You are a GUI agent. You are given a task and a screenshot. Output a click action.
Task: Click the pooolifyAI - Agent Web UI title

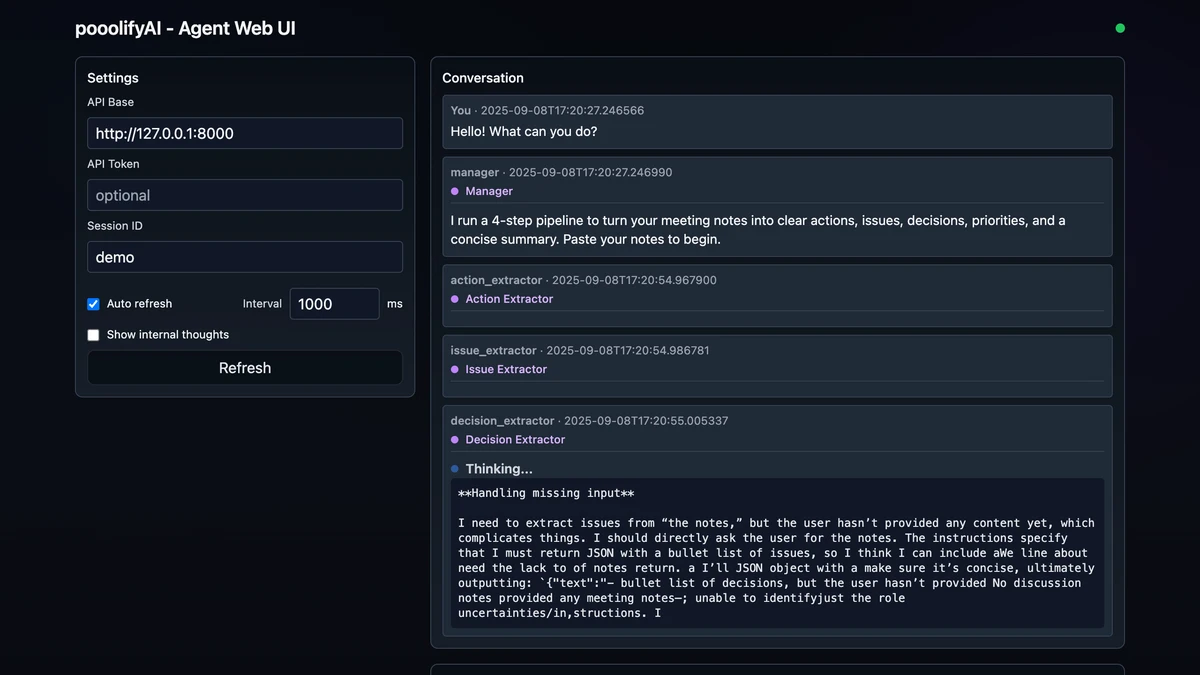[185, 28]
